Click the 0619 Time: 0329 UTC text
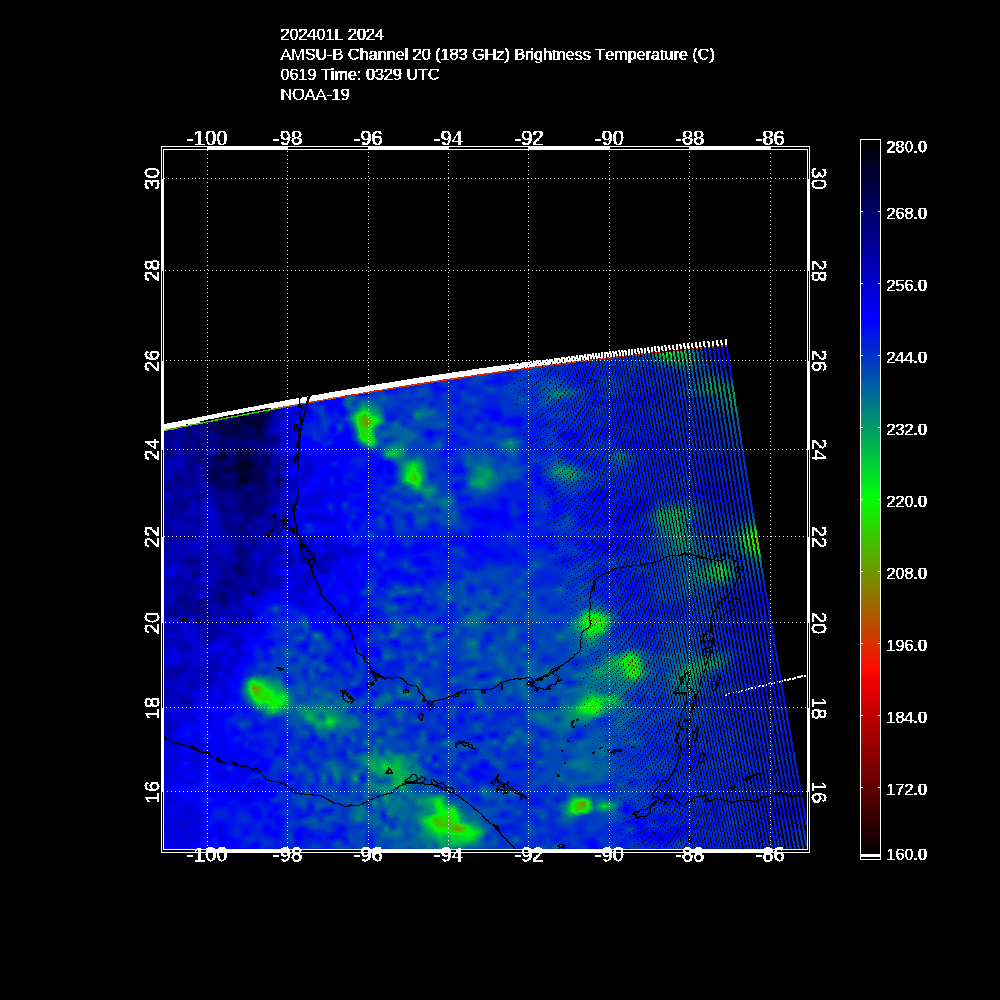 click(360, 75)
